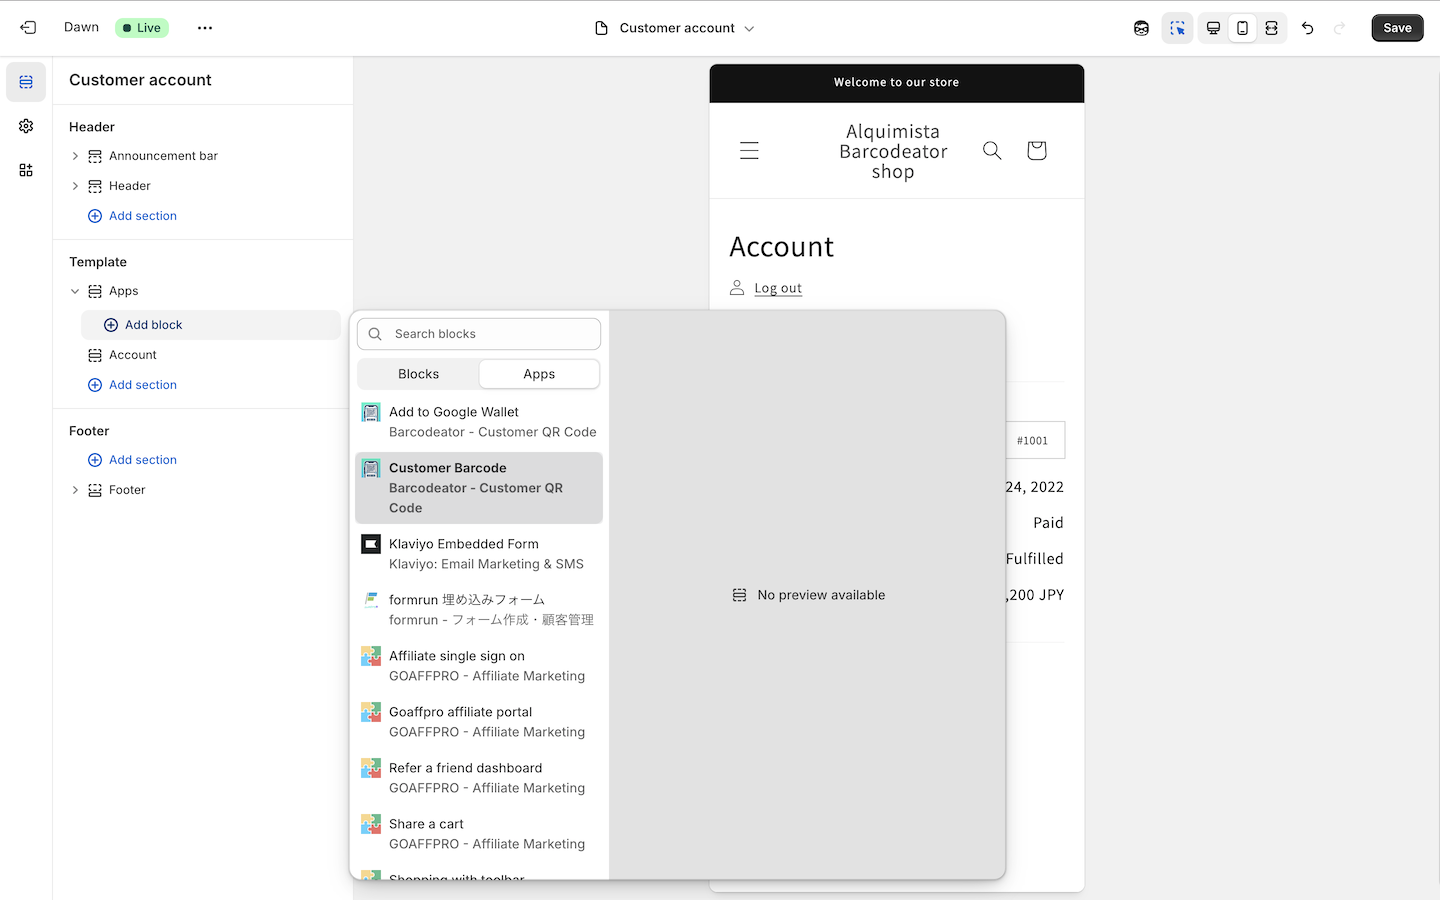1440x900 pixels.
Task: Click the exit editor icon
Action: [x=28, y=28]
